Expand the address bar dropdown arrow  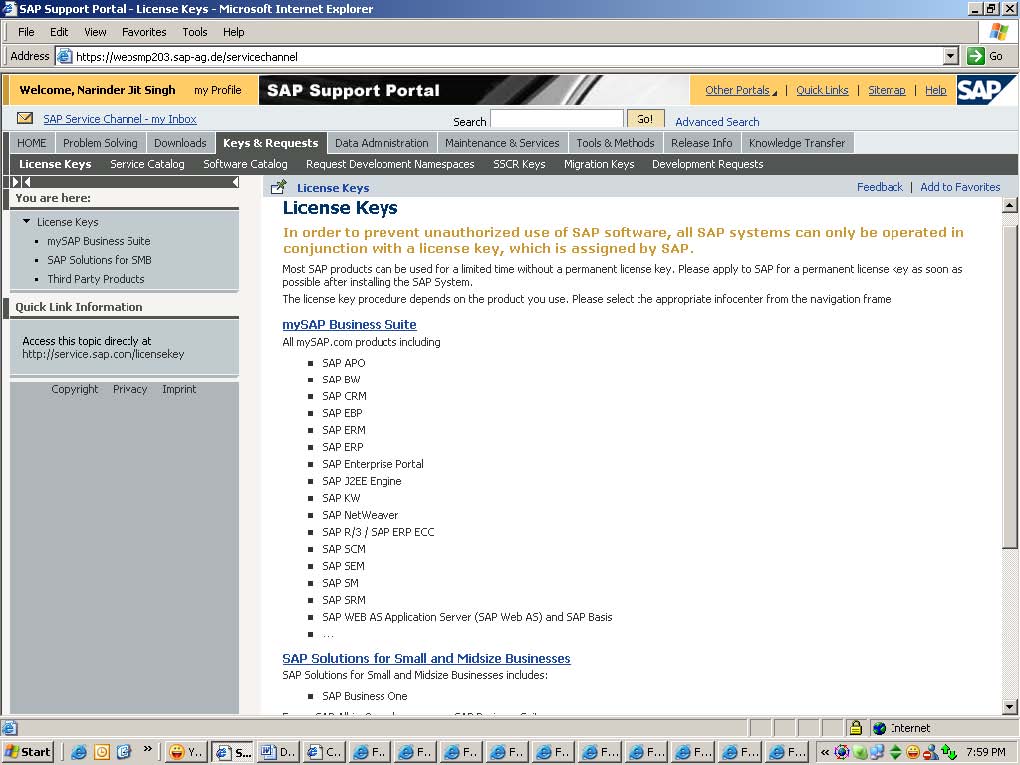click(x=951, y=57)
